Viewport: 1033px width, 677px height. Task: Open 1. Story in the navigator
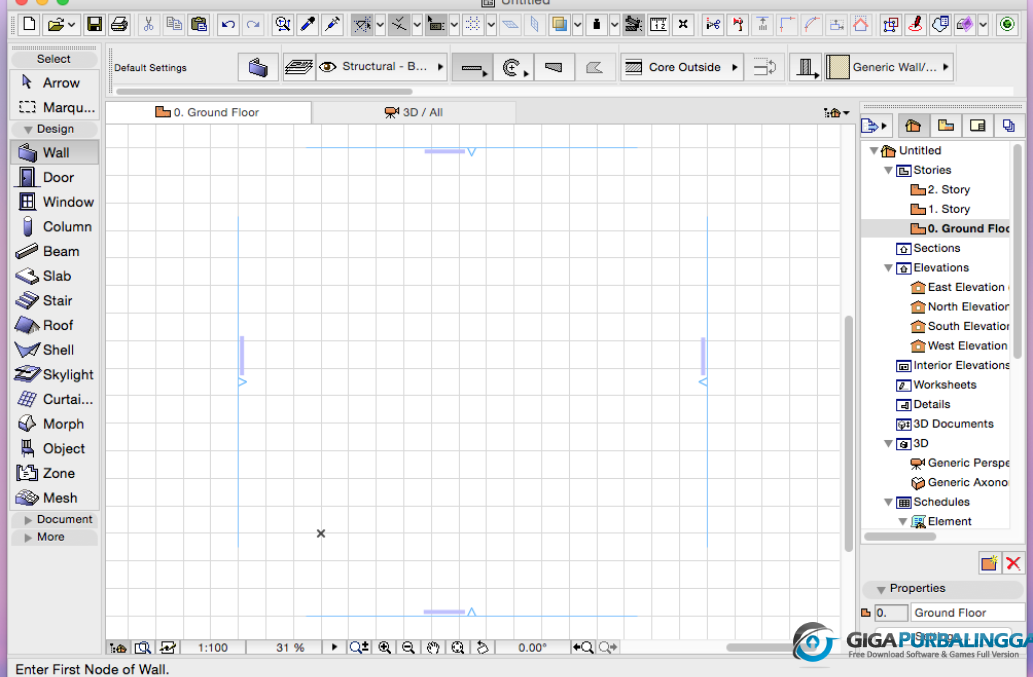[x=940, y=209]
